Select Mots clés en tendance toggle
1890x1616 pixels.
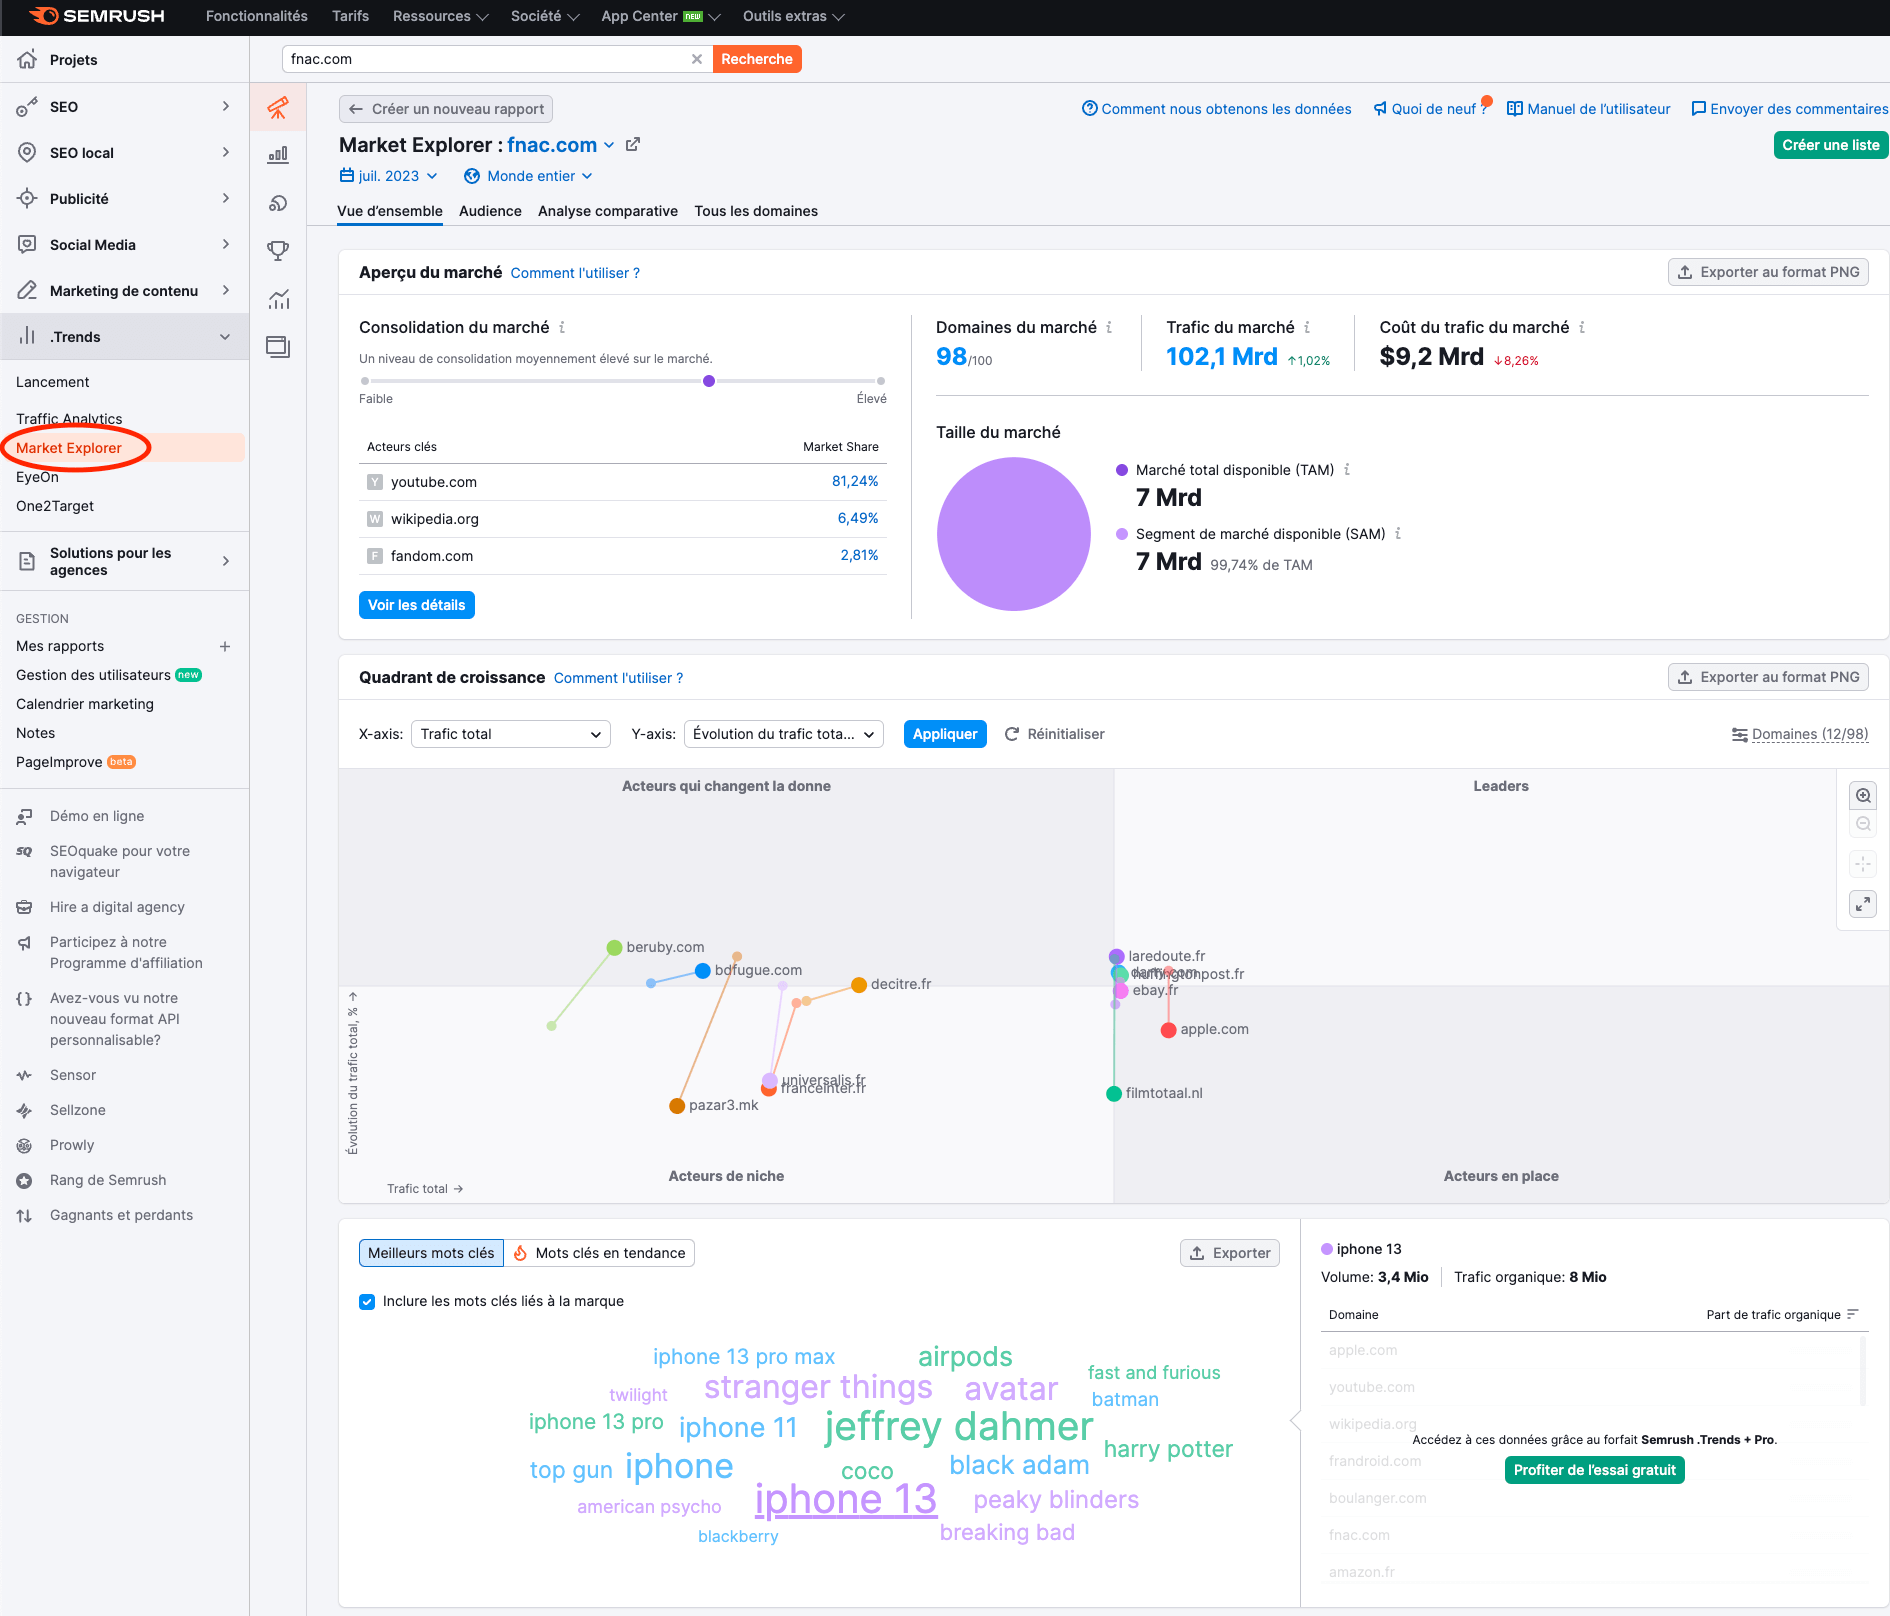(599, 1253)
